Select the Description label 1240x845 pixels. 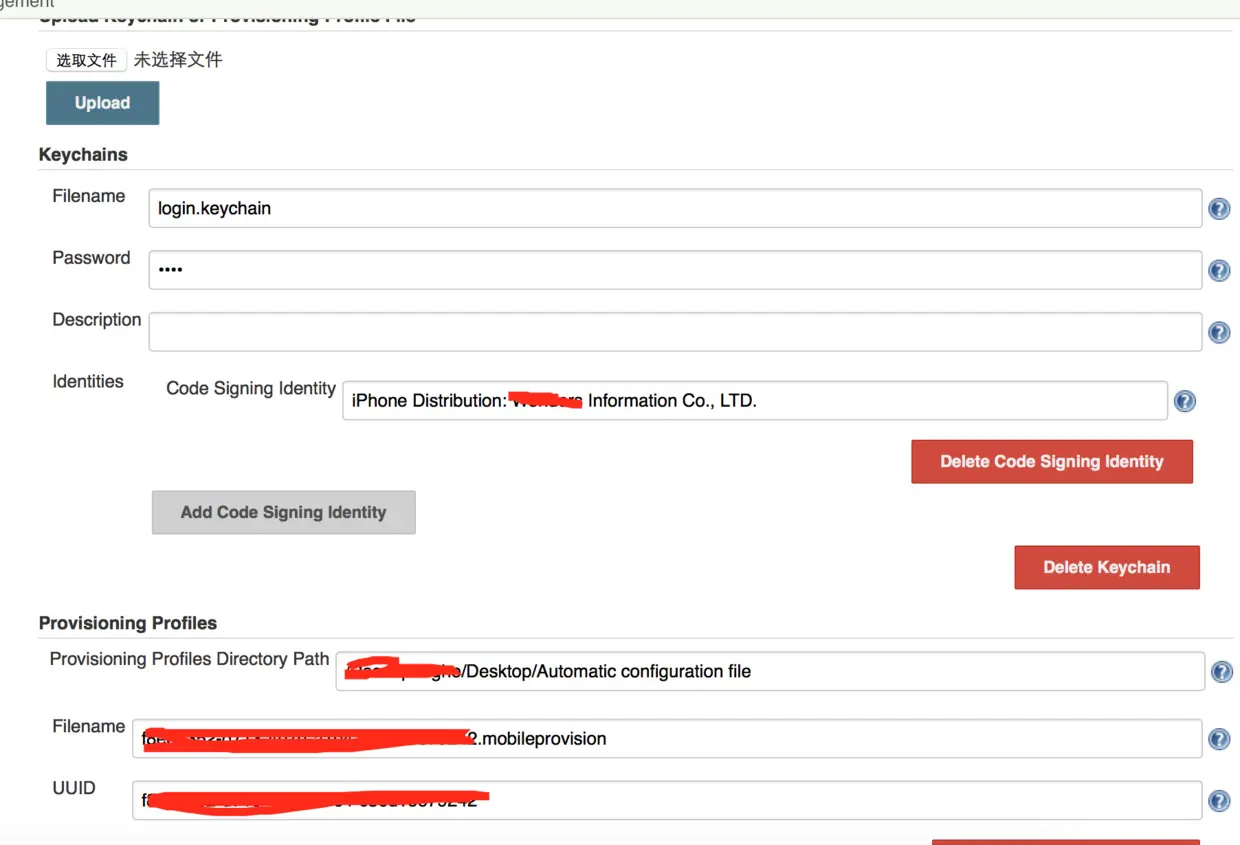(x=97, y=320)
